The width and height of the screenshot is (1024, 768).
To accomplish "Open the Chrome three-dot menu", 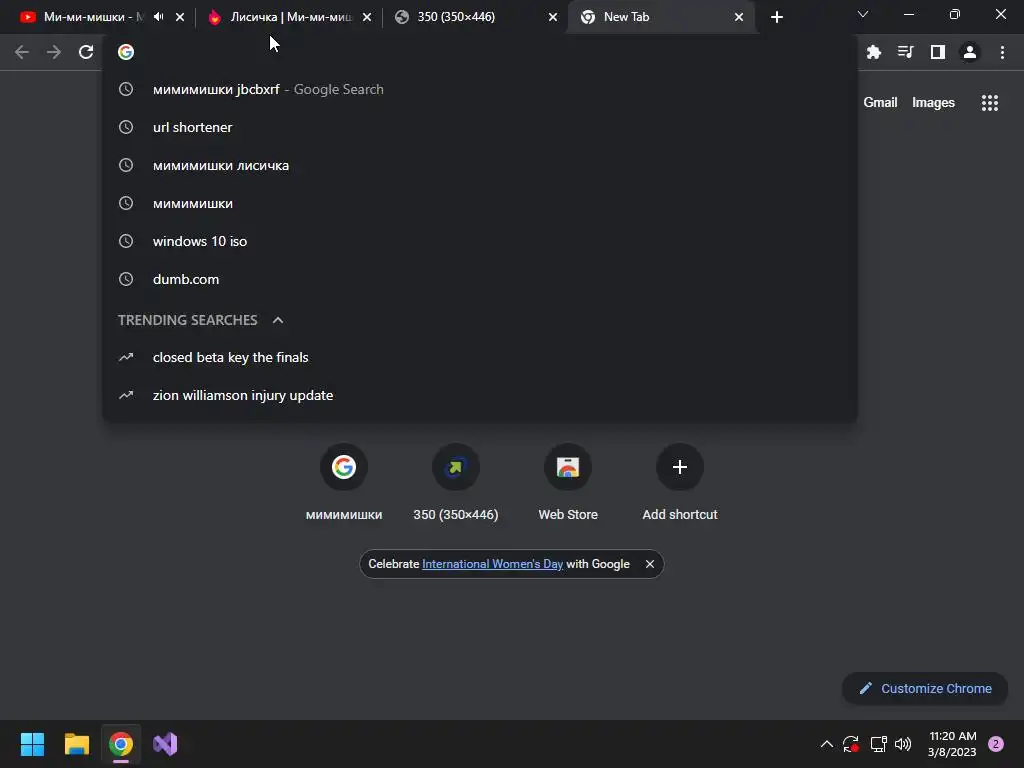I will [1002, 52].
